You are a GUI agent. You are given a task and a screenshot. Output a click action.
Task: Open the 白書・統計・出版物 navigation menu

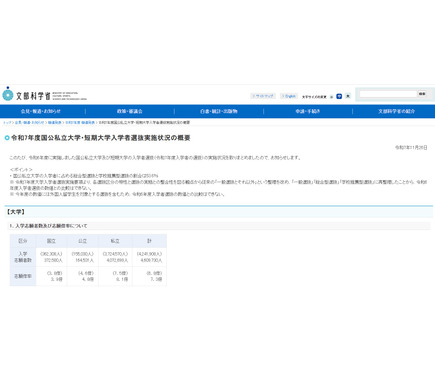click(x=219, y=111)
